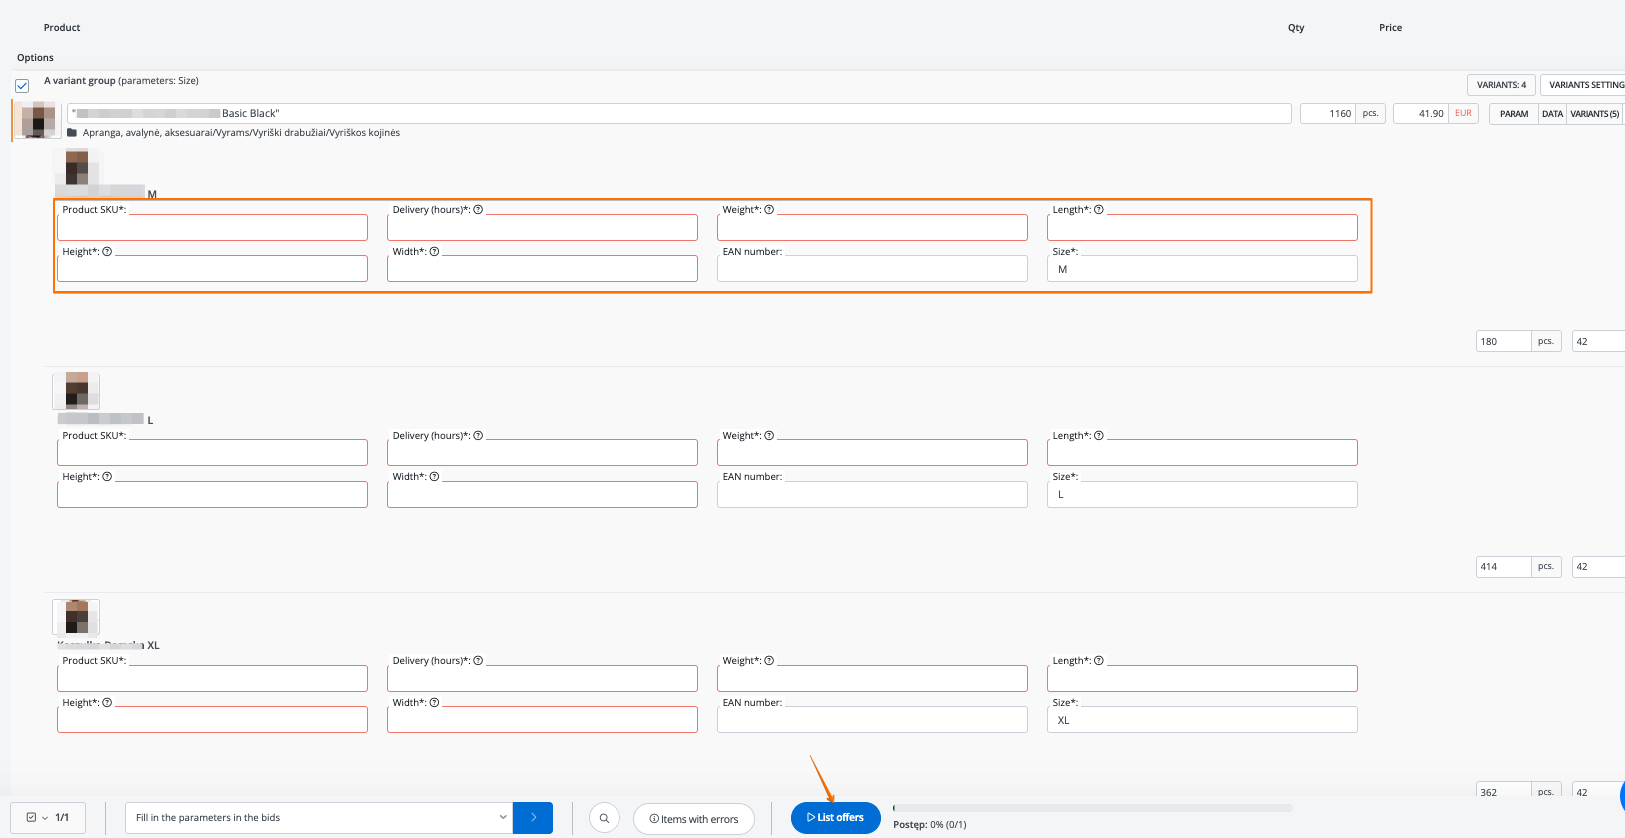Click the folder icon before the category path
1625x838 pixels.
pos(72,133)
